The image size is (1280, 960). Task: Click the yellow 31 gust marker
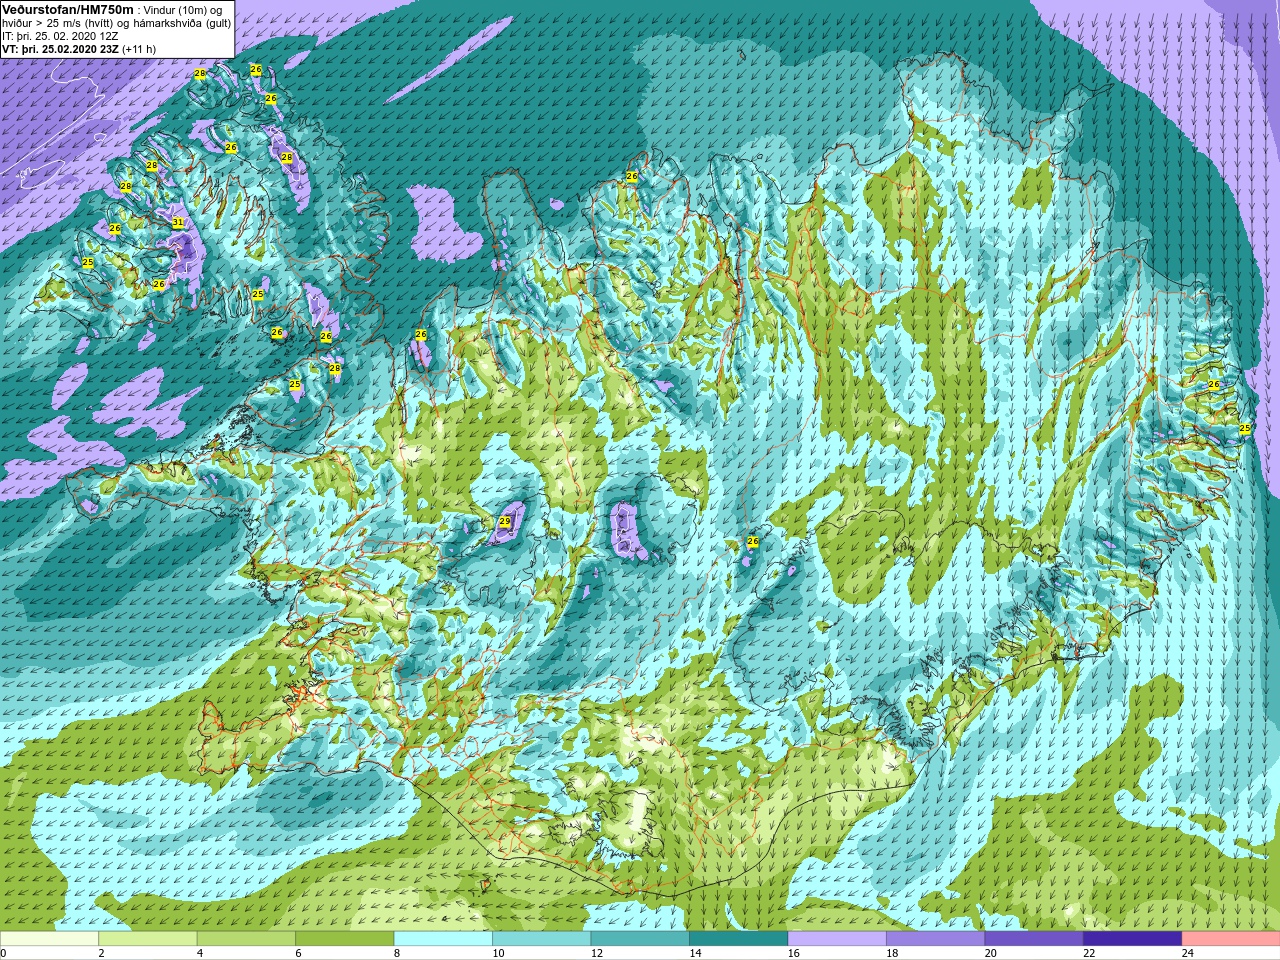[x=177, y=222]
